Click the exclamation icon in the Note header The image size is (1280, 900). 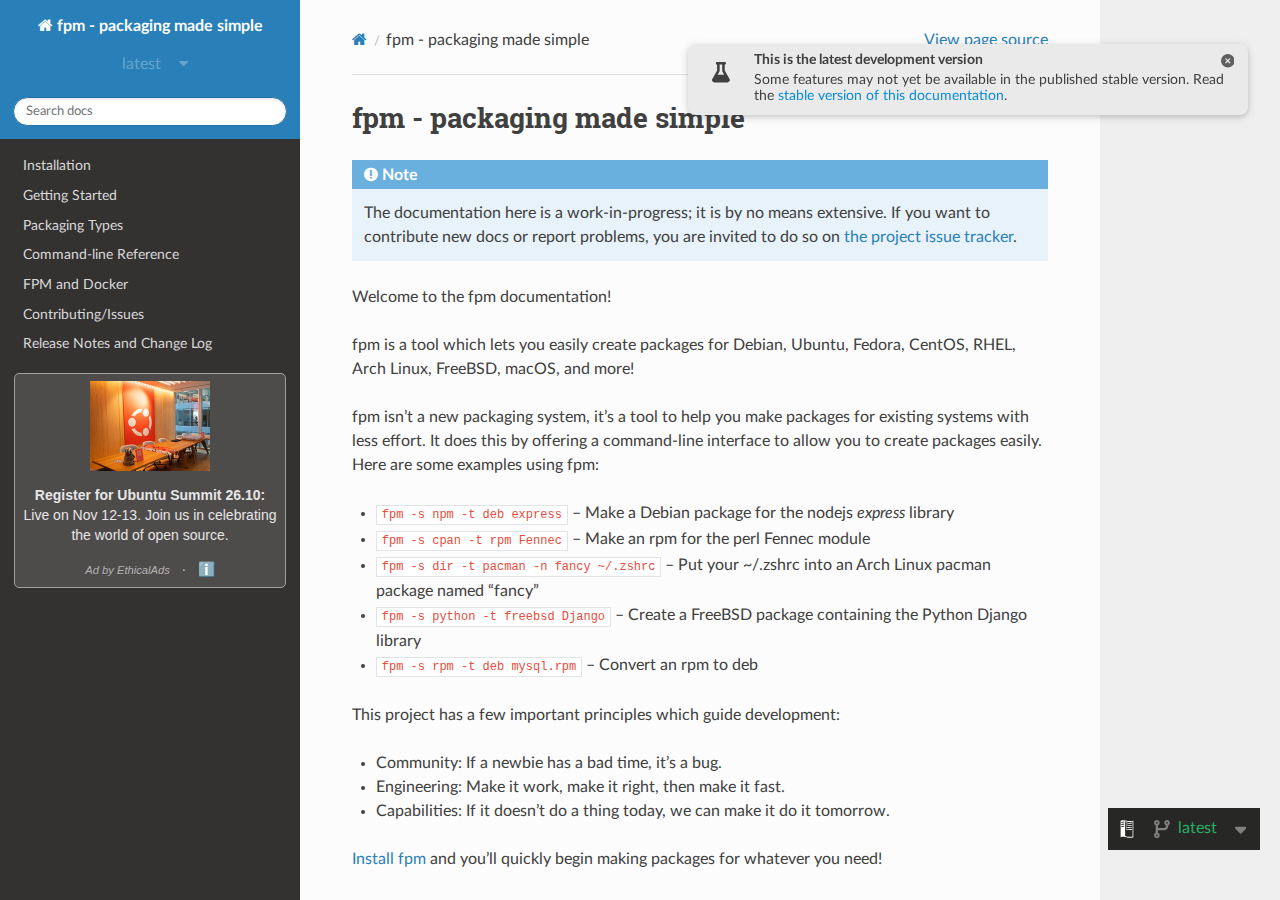[371, 174]
